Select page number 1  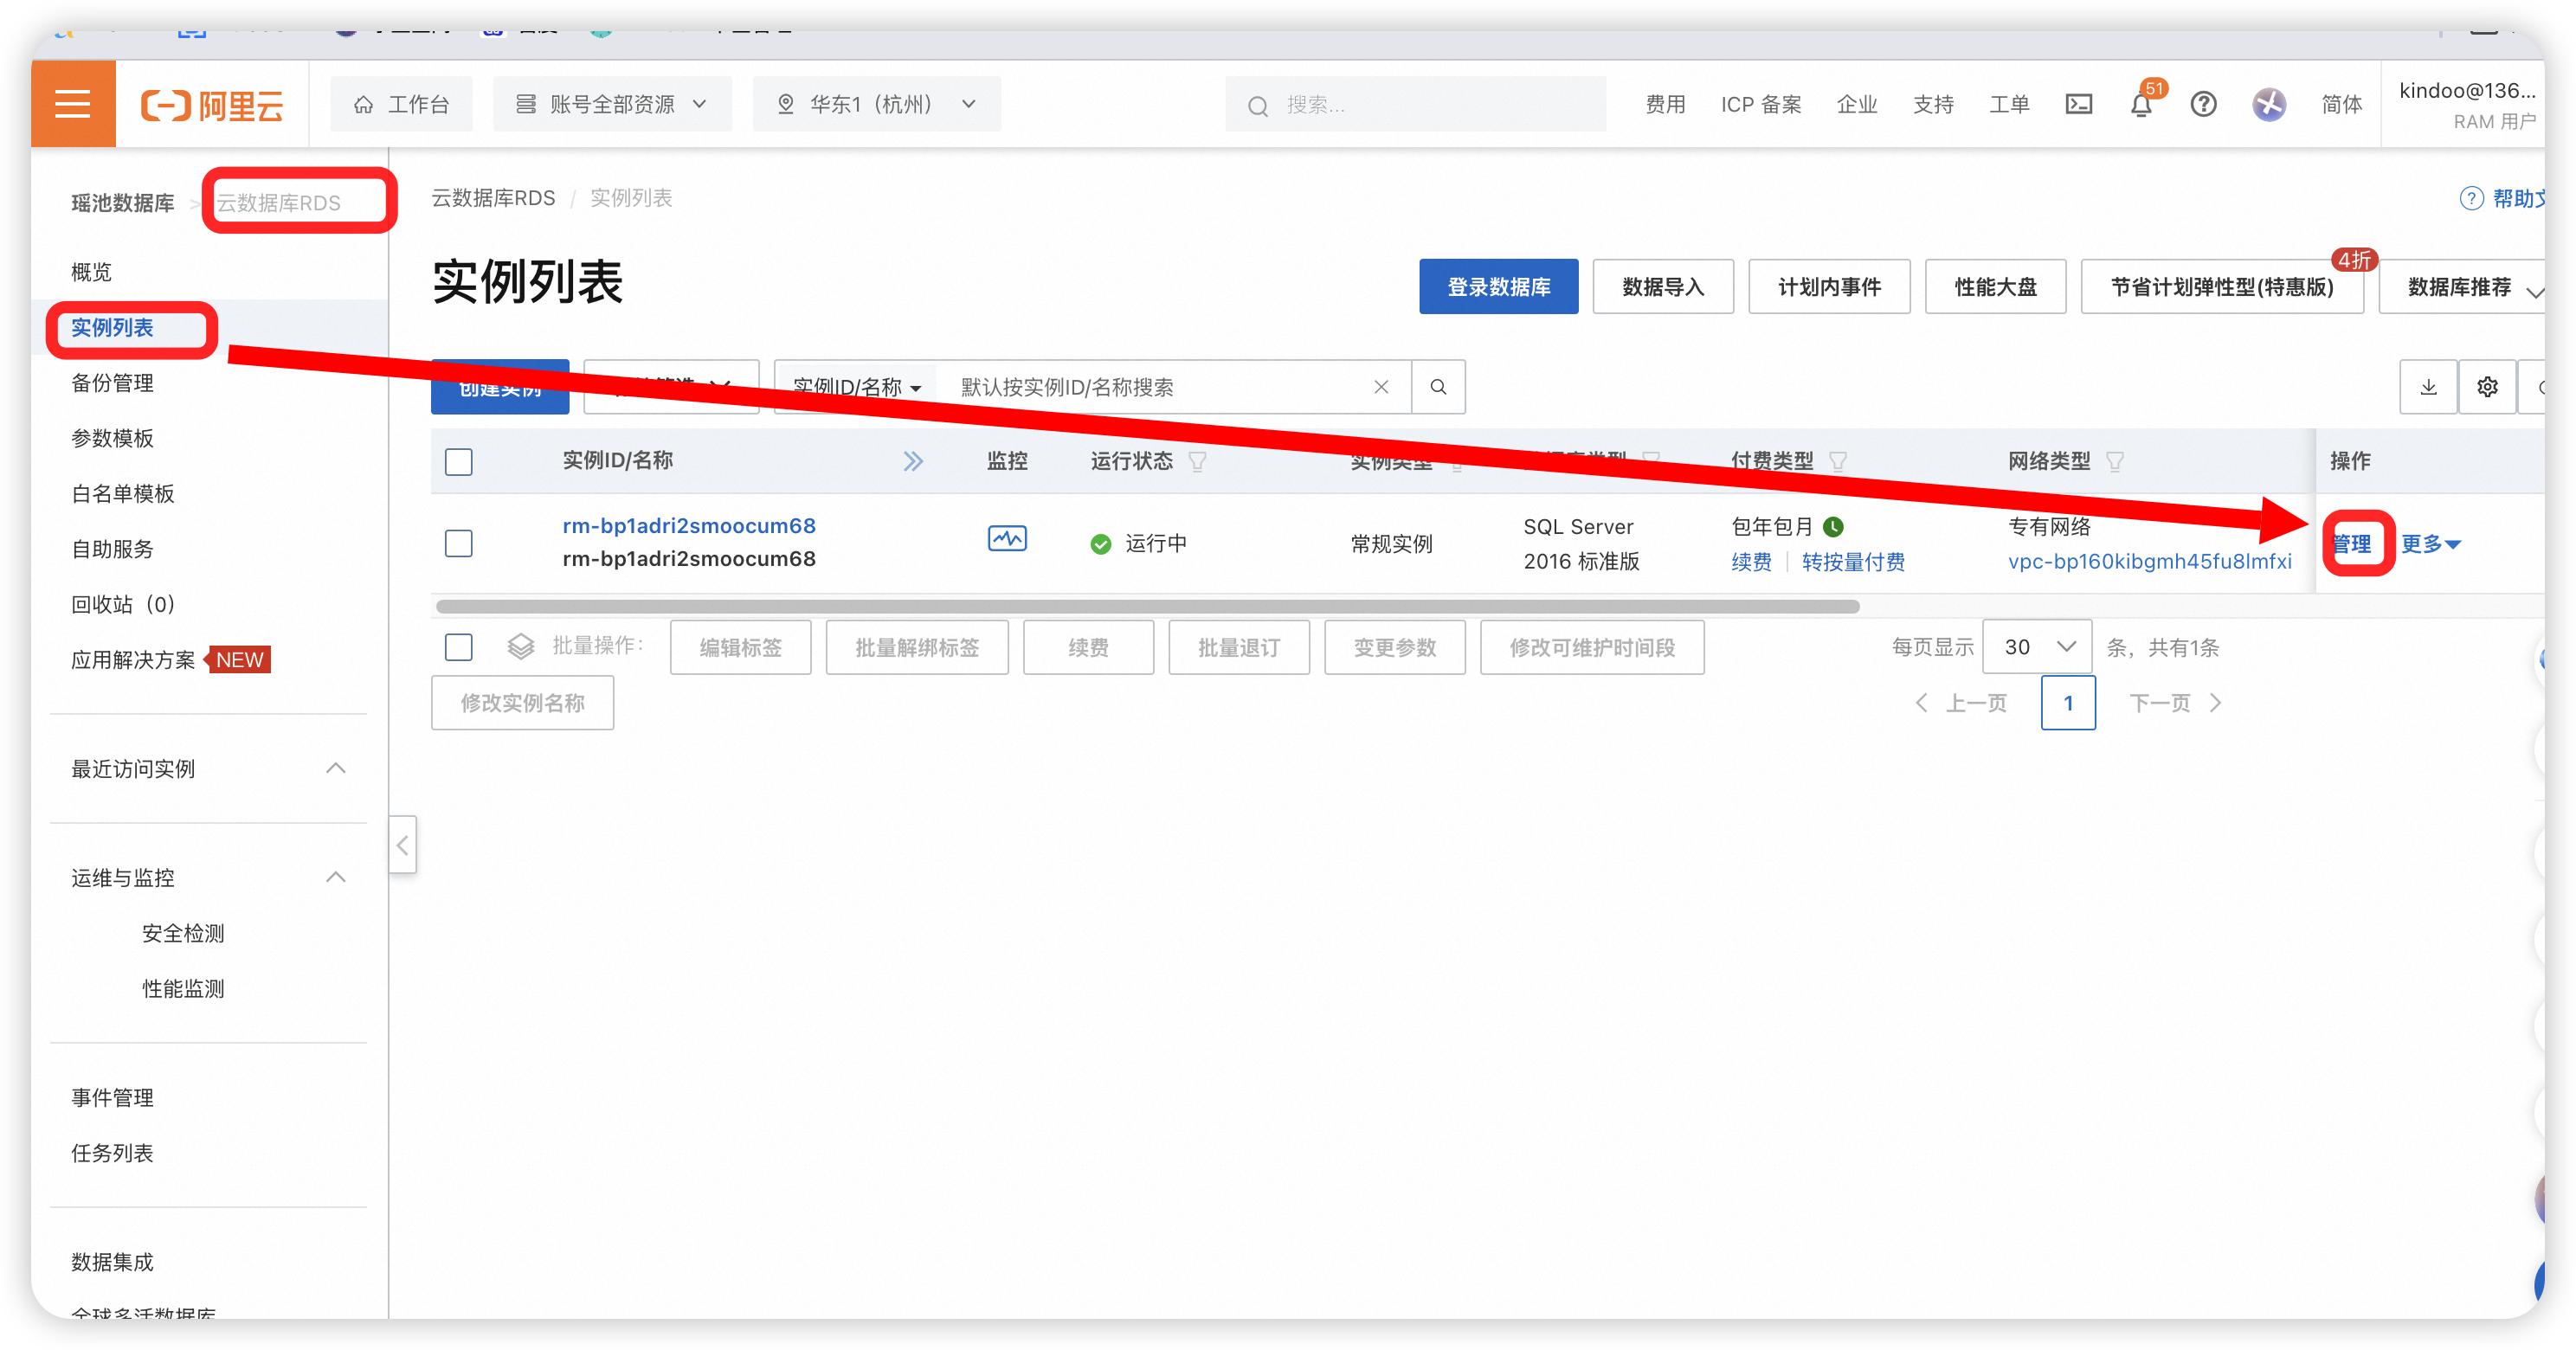coord(2067,703)
